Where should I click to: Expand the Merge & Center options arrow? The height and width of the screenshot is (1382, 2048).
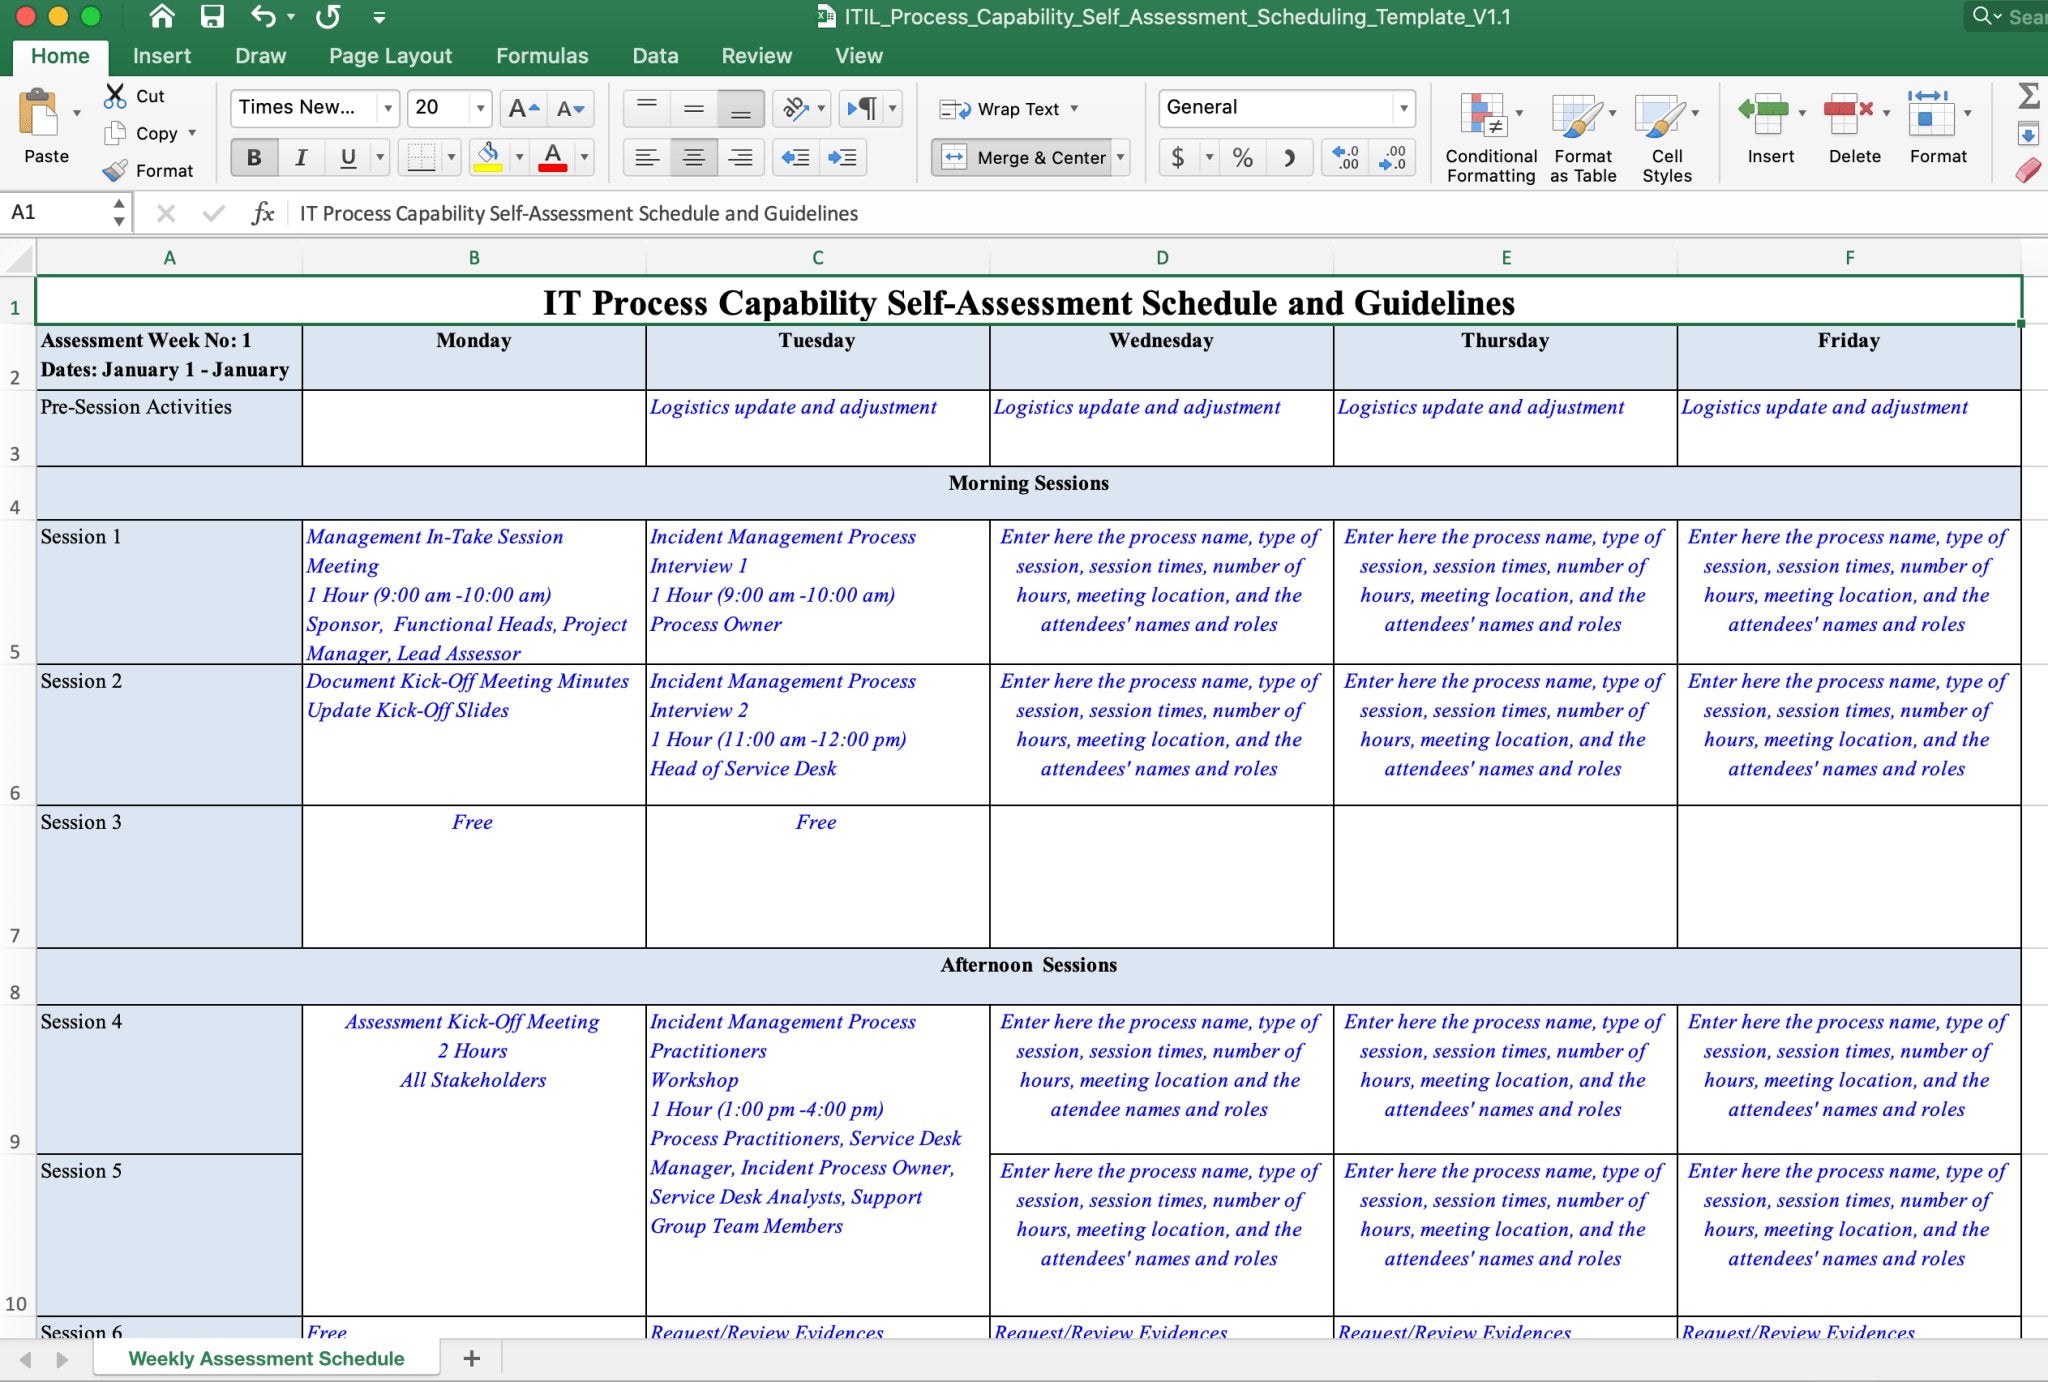pos(1120,157)
